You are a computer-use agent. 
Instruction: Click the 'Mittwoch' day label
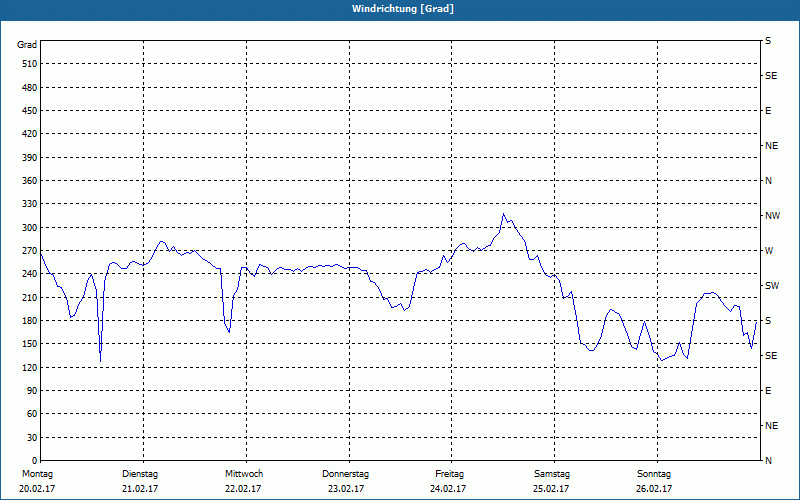click(x=244, y=474)
